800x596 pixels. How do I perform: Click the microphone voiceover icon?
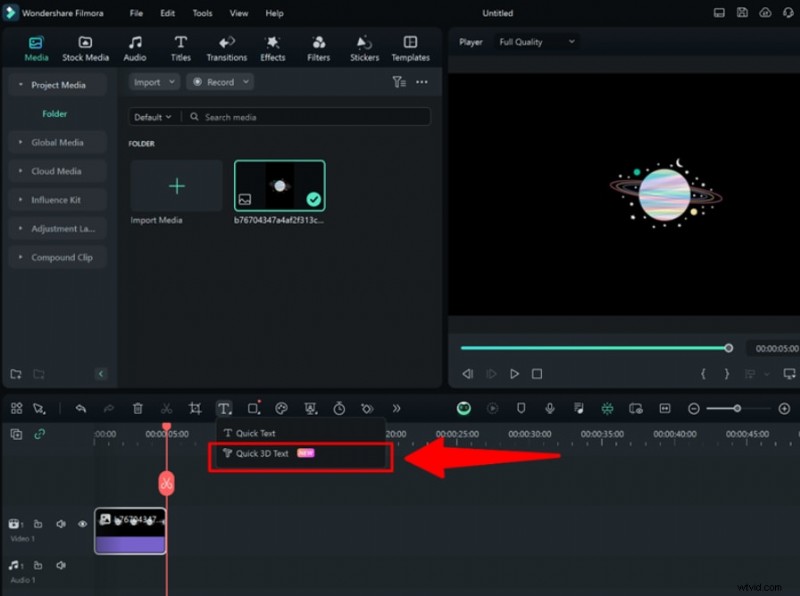(x=549, y=408)
